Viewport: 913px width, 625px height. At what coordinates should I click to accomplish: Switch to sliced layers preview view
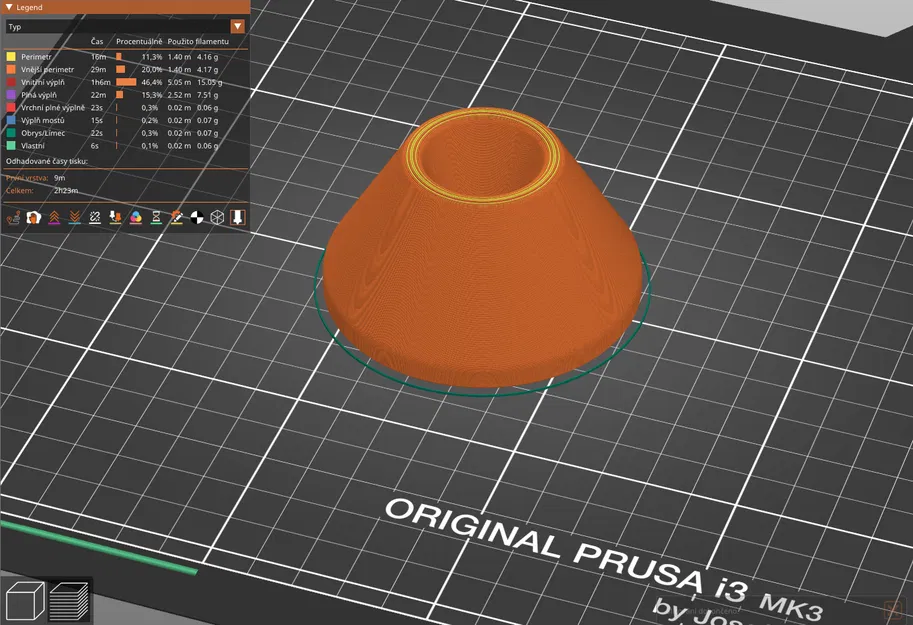coord(69,600)
